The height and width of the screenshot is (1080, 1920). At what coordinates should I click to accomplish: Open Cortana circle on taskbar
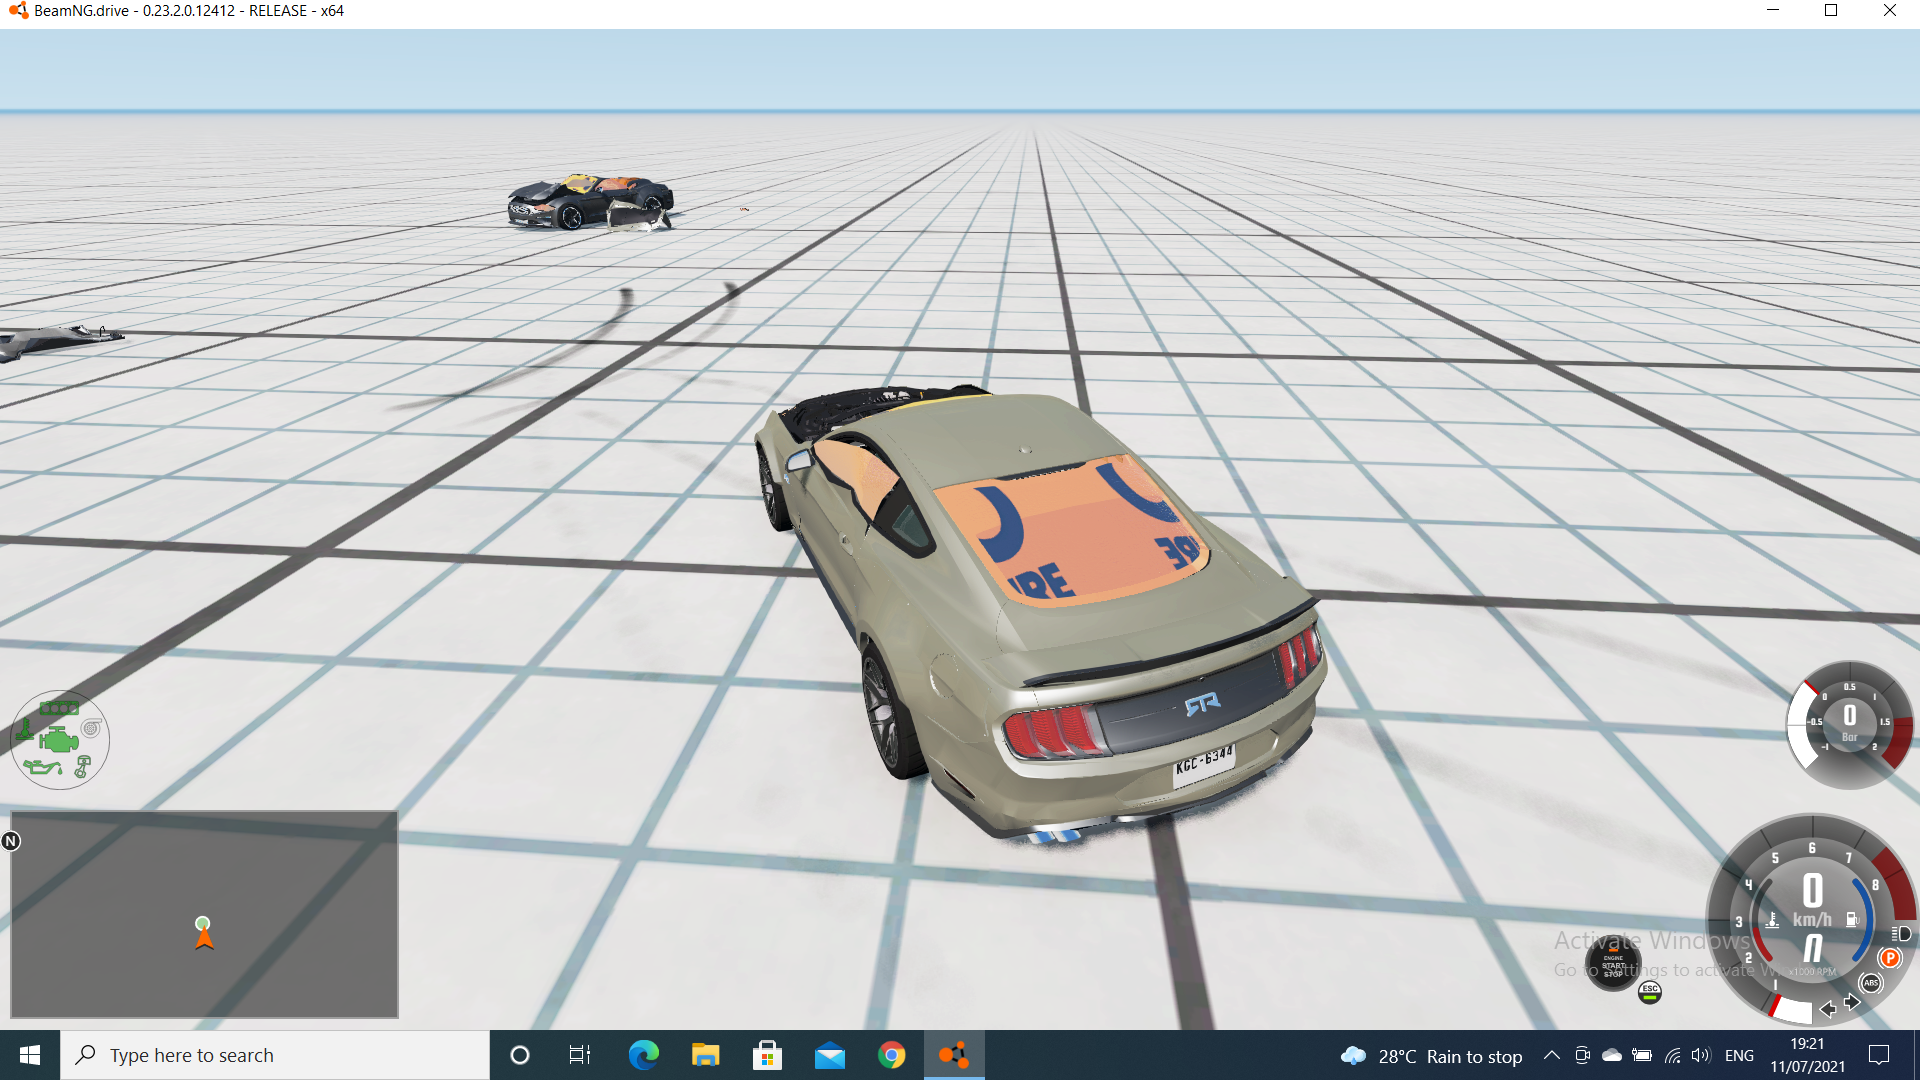[x=520, y=1055]
